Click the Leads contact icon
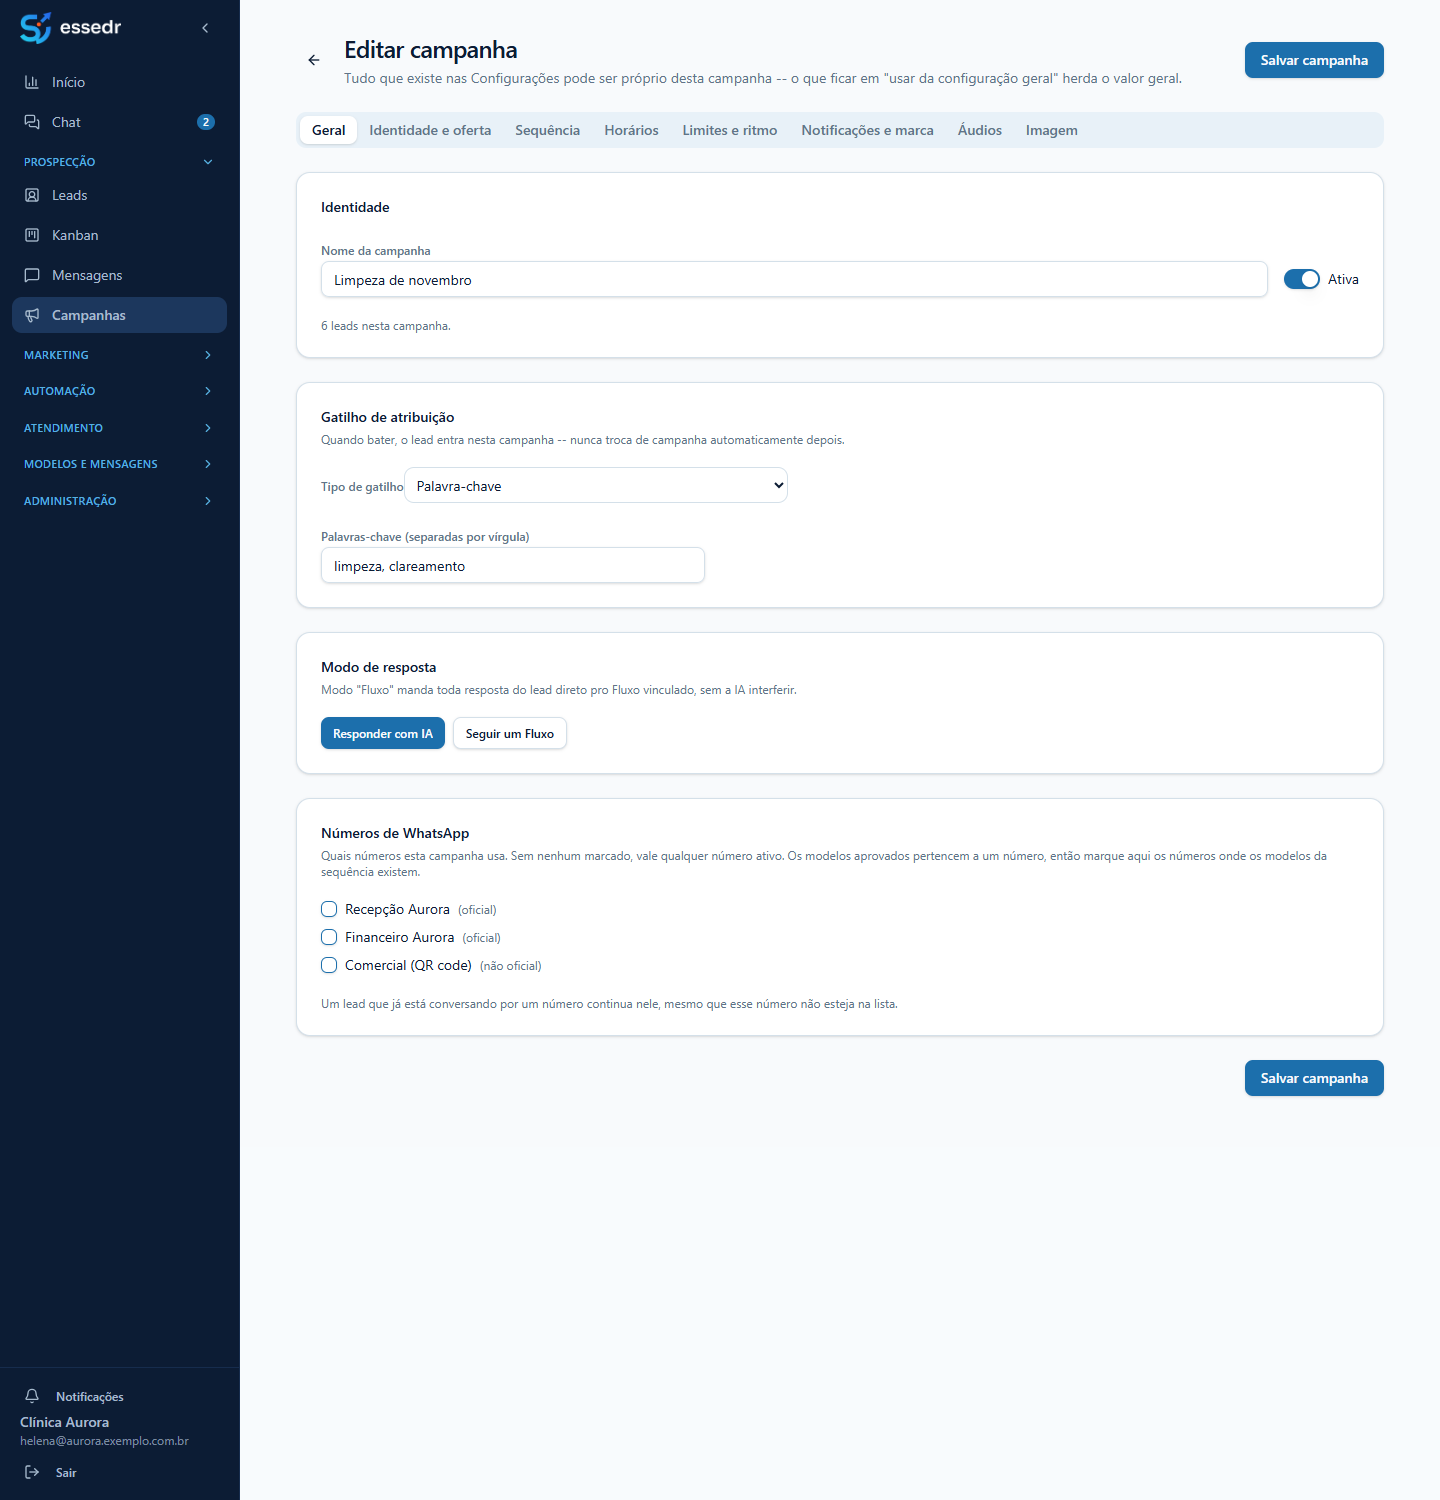The height and width of the screenshot is (1500, 1440). (x=32, y=195)
